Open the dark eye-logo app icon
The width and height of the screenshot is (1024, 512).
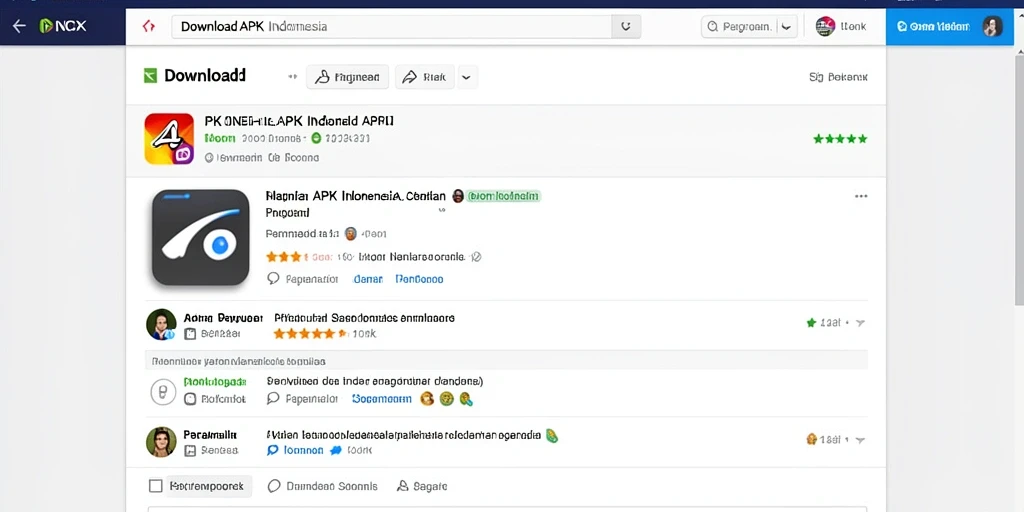(x=200, y=238)
